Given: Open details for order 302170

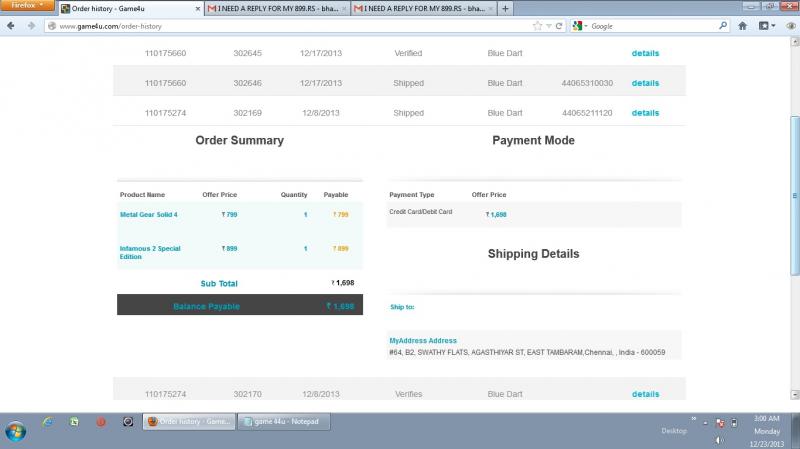Looking at the screenshot, I should pos(645,394).
